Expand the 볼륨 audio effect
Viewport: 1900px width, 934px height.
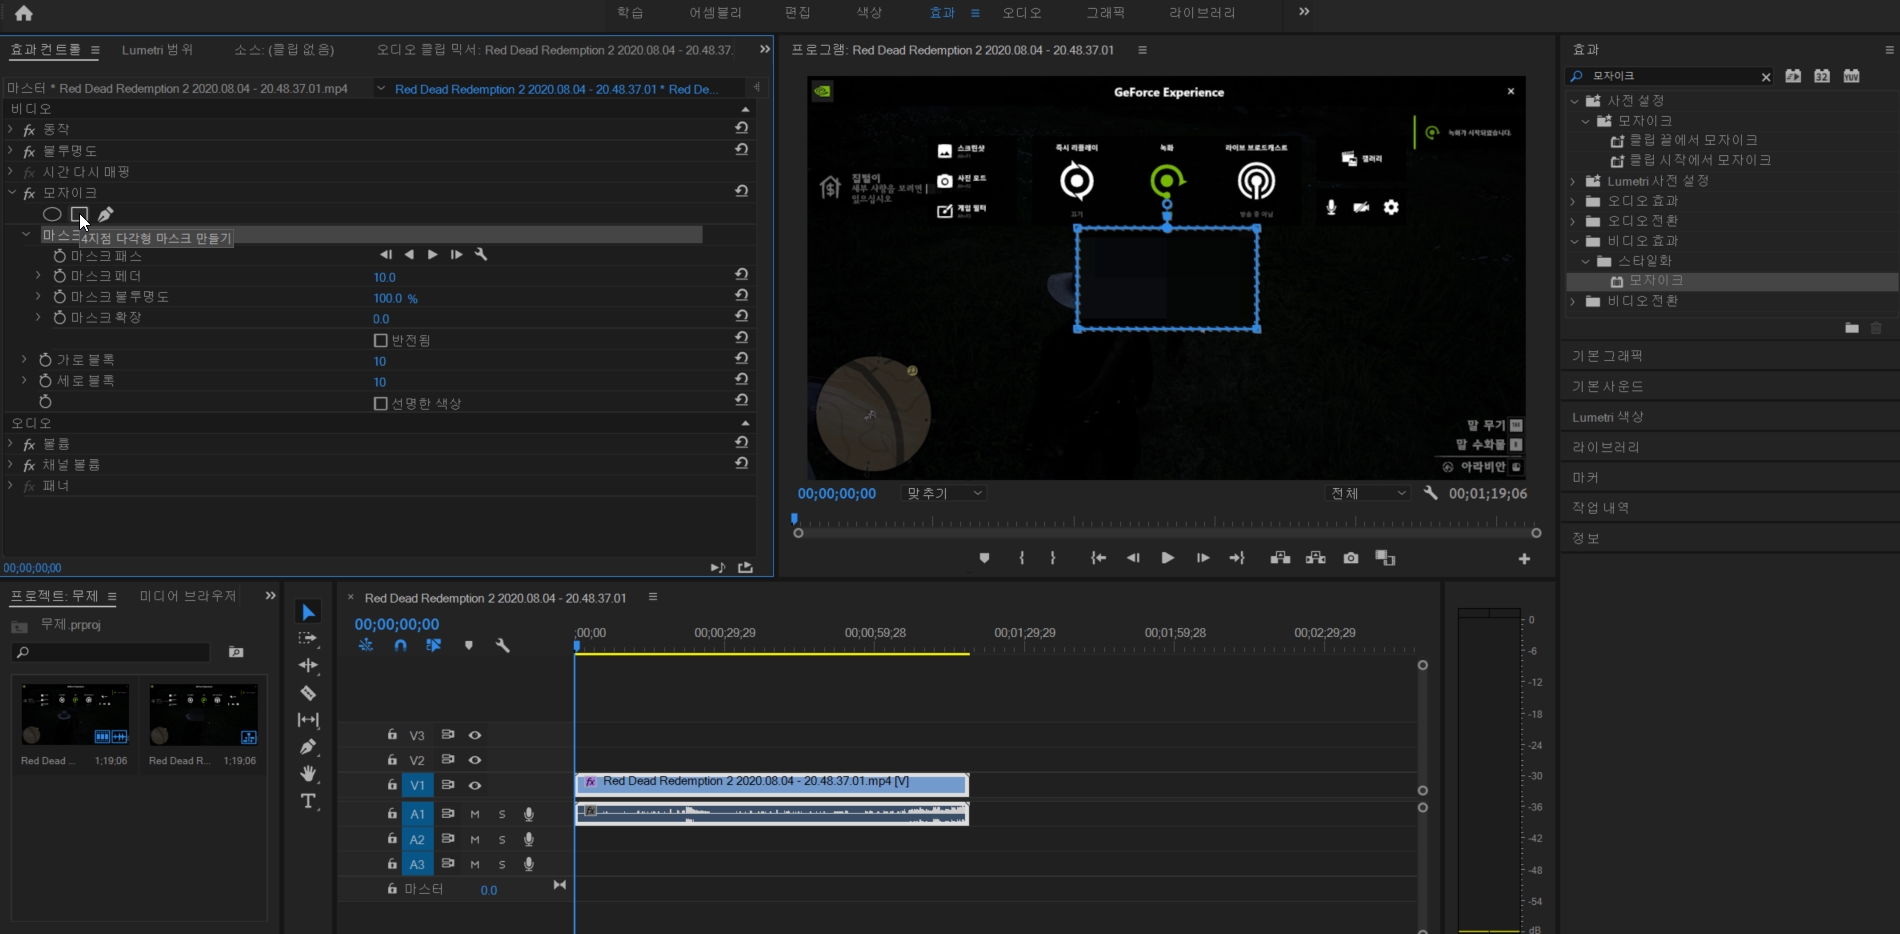click(x=11, y=443)
